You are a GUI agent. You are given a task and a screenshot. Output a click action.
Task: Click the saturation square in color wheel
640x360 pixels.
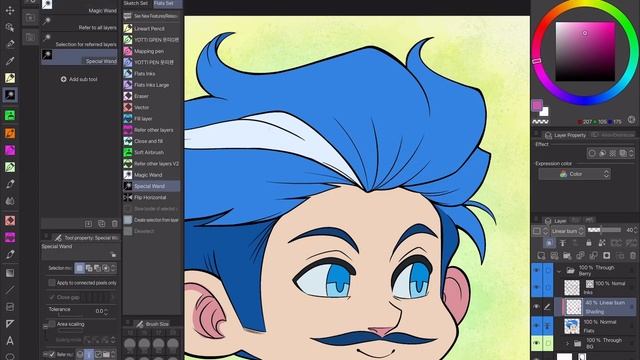(x=585, y=51)
